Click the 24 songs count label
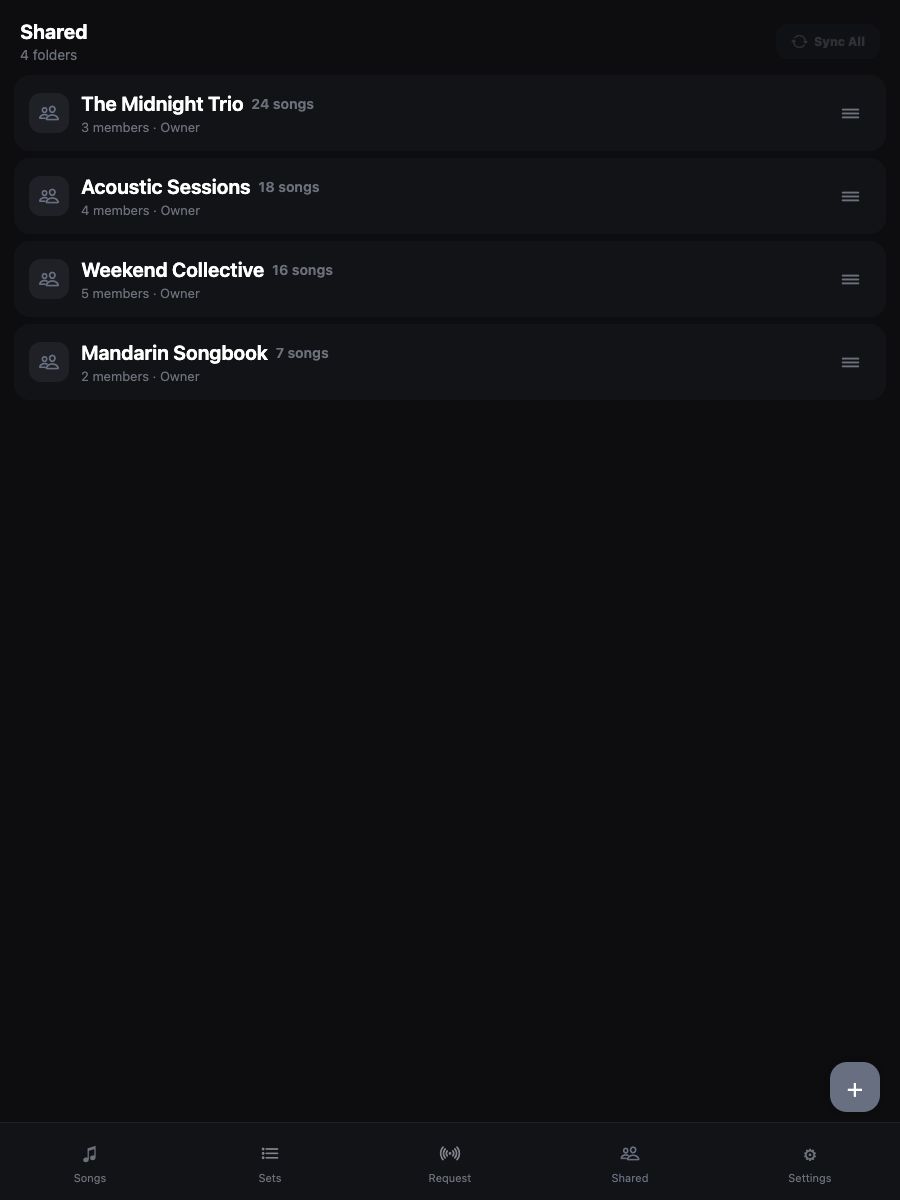This screenshot has width=900, height=1200. click(282, 104)
